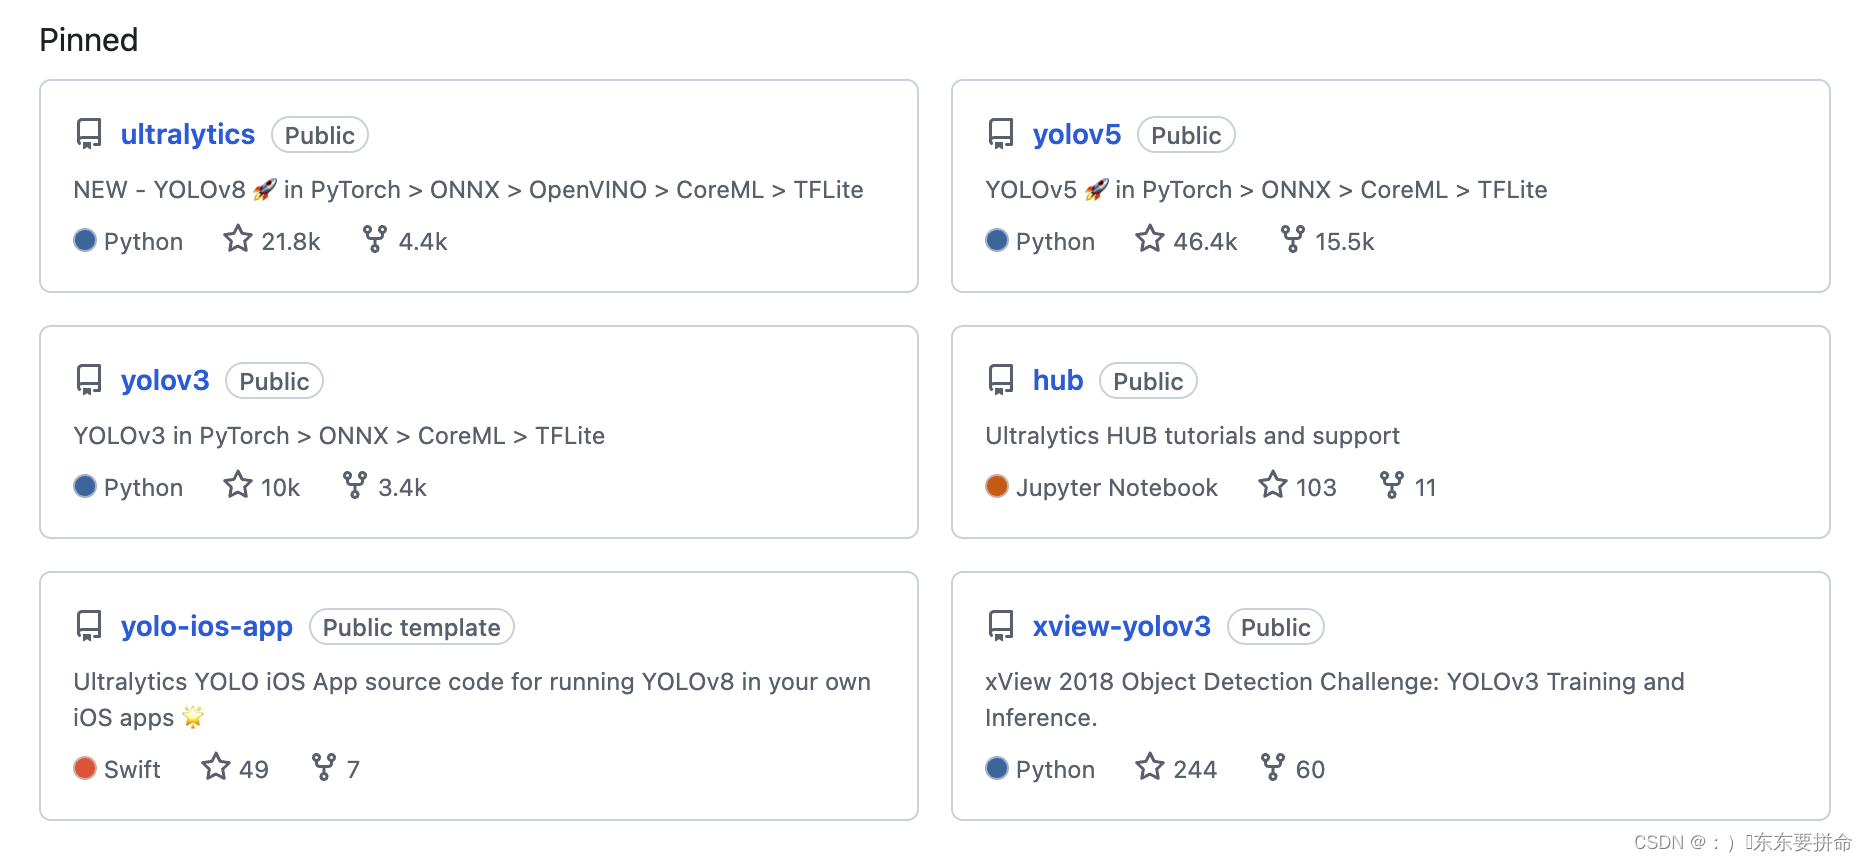Click the 11 fork count on hub

tap(1426, 488)
